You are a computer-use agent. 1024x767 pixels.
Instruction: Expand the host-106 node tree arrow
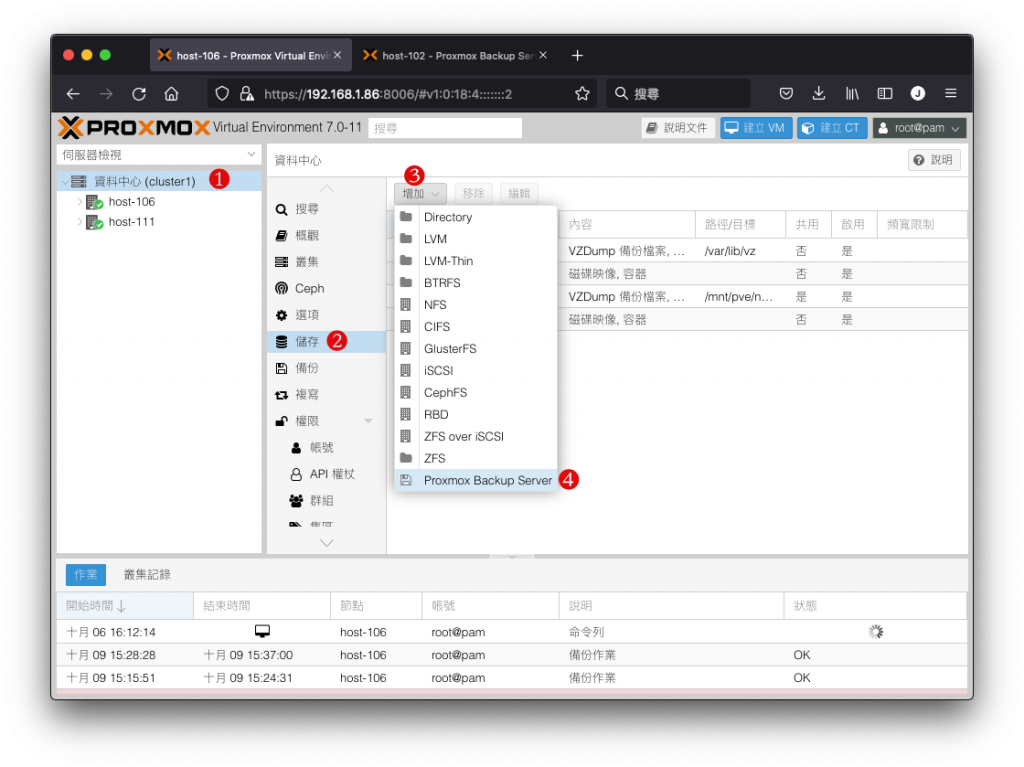80,202
